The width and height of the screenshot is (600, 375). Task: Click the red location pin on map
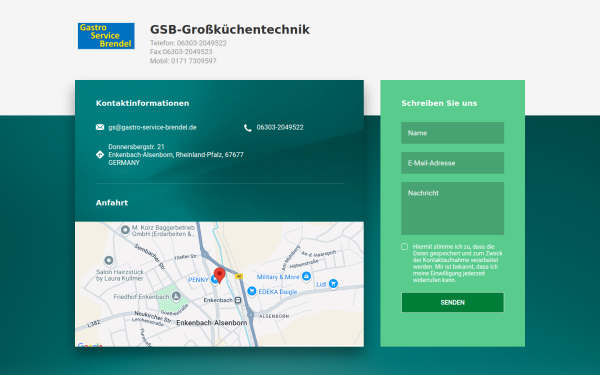pyautogui.click(x=219, y=275)
